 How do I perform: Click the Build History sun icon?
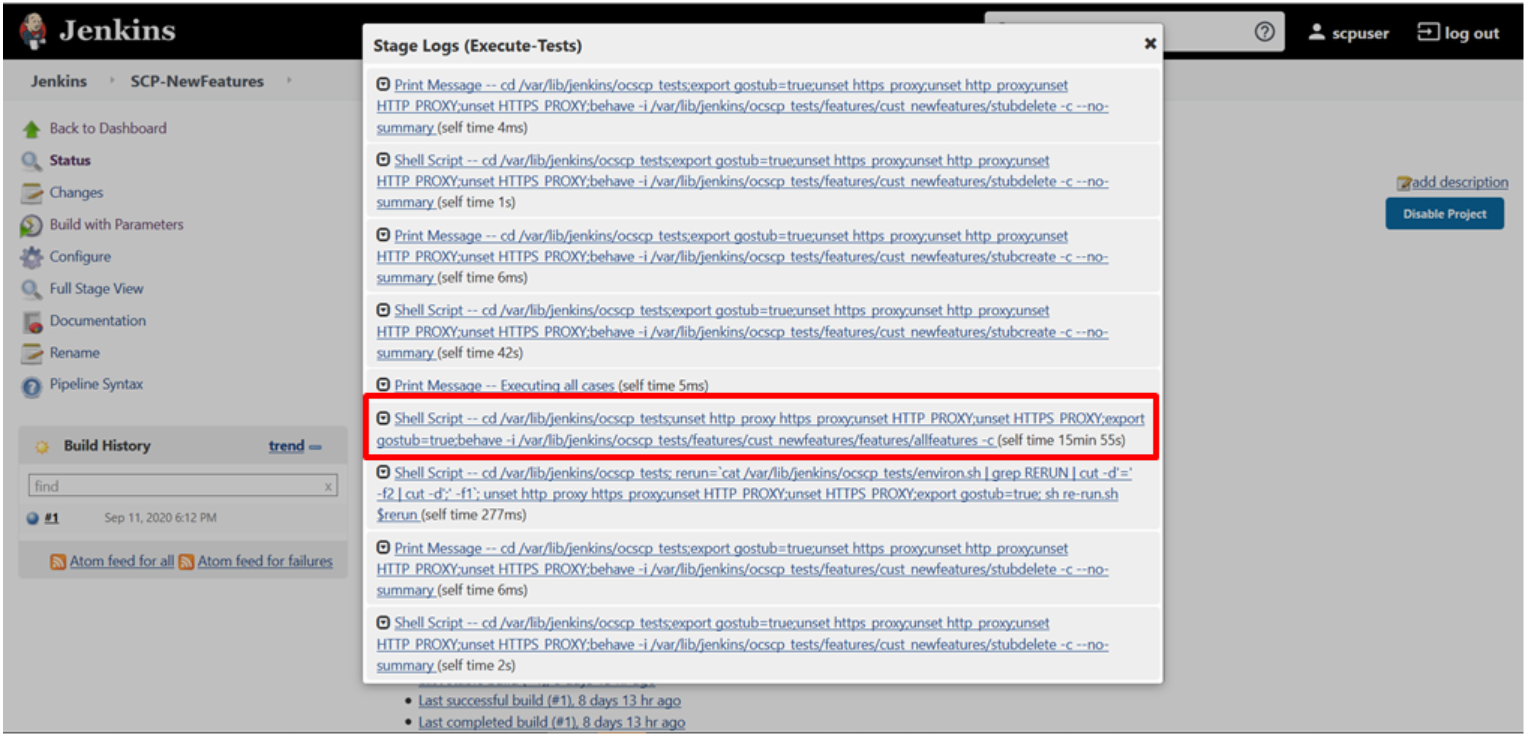pos(42,447)
